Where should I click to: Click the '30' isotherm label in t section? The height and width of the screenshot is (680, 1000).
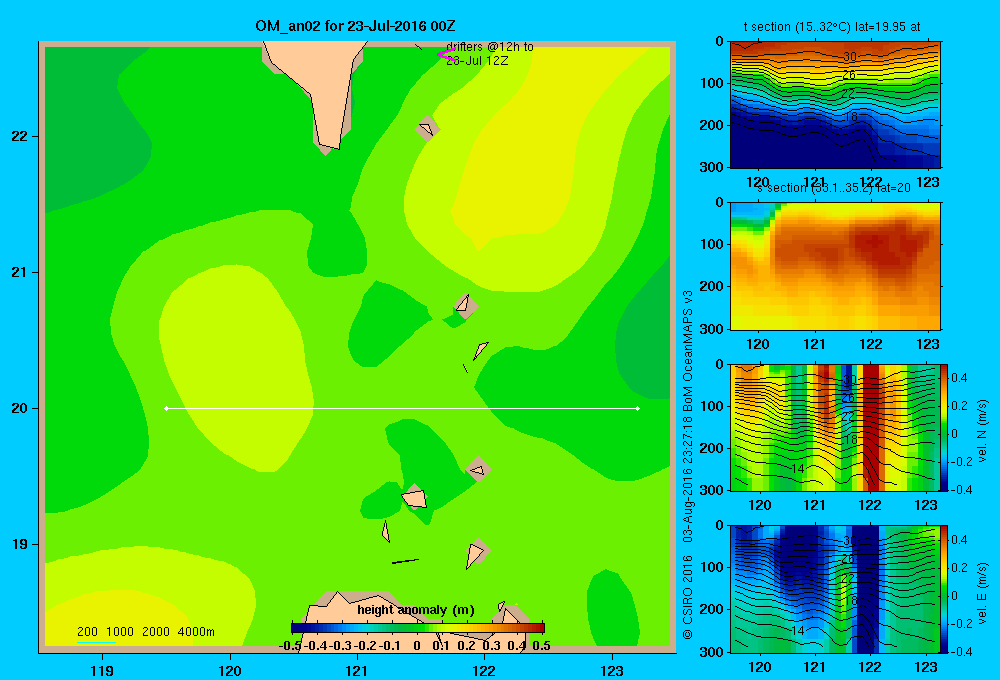click(x=850, y=57)
